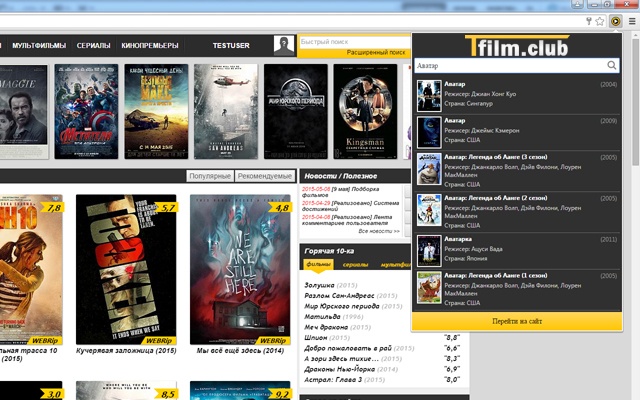This screenshot has height=400, width=640.
Task: Click Шпион (2015) in hot list
Action: pos(327,338)
